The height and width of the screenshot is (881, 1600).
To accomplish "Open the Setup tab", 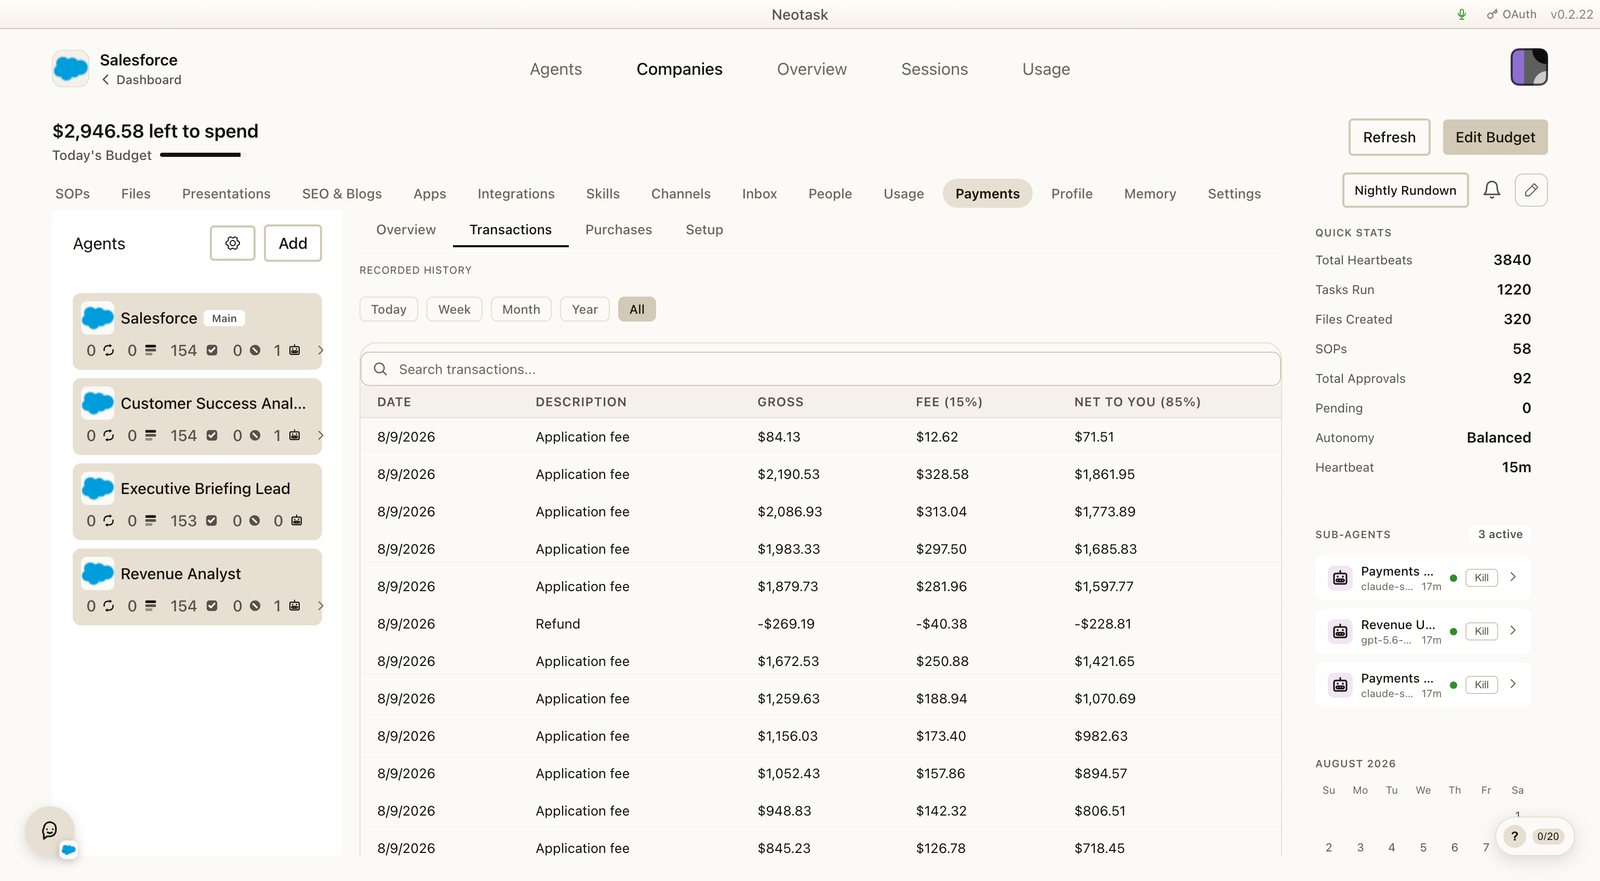I will (704, 230).
